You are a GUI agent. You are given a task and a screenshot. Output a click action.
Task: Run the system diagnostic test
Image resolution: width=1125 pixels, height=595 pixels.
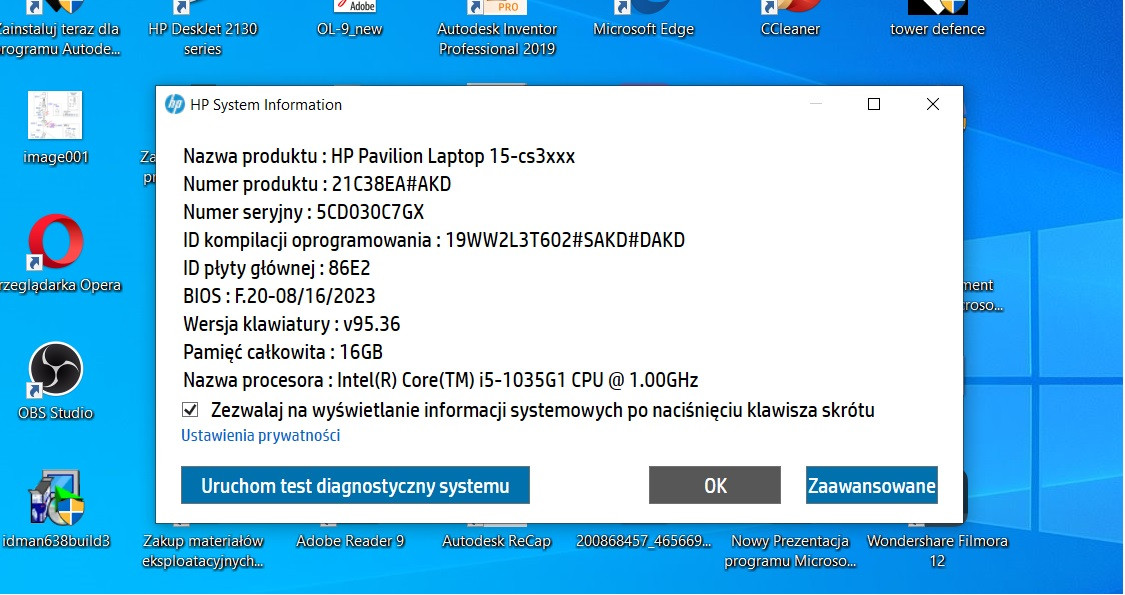355,484
